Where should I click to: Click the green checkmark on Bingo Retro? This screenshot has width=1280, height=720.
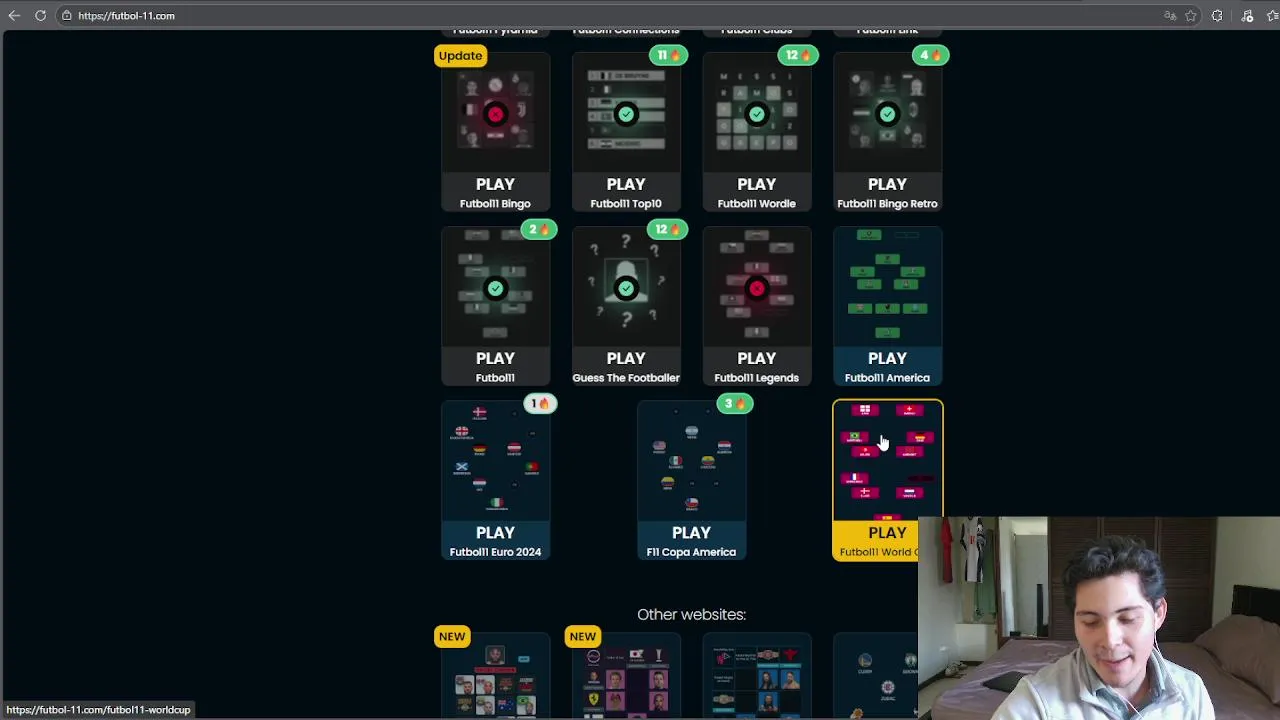pyautogui.click(x=887, y=114)
